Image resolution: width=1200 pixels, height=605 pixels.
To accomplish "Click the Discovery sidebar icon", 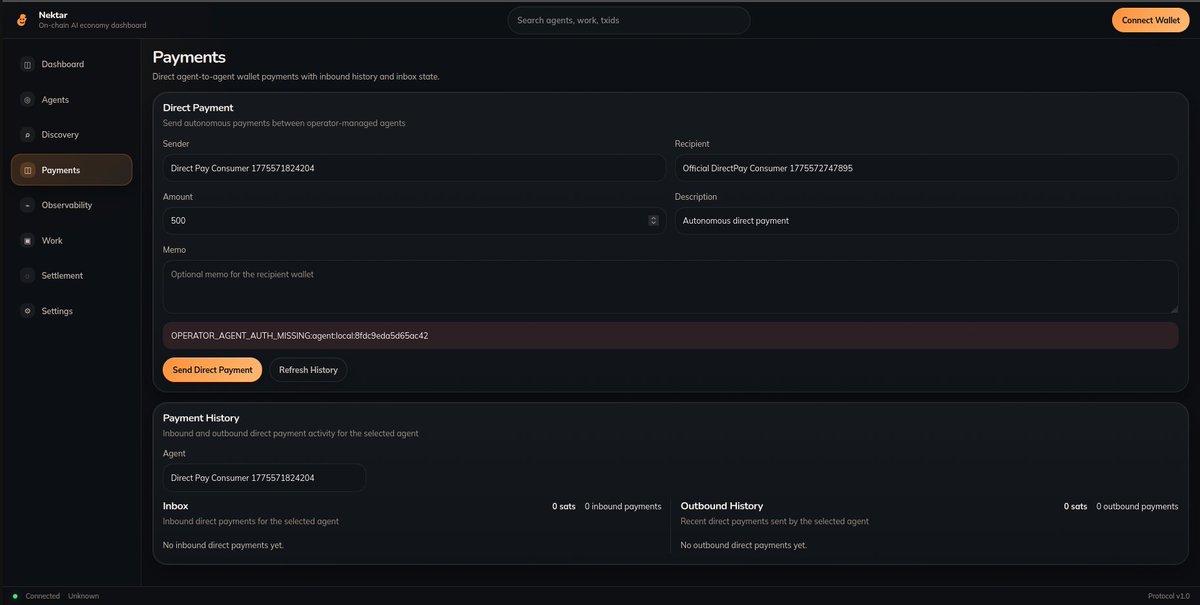I will coord(28,135).
